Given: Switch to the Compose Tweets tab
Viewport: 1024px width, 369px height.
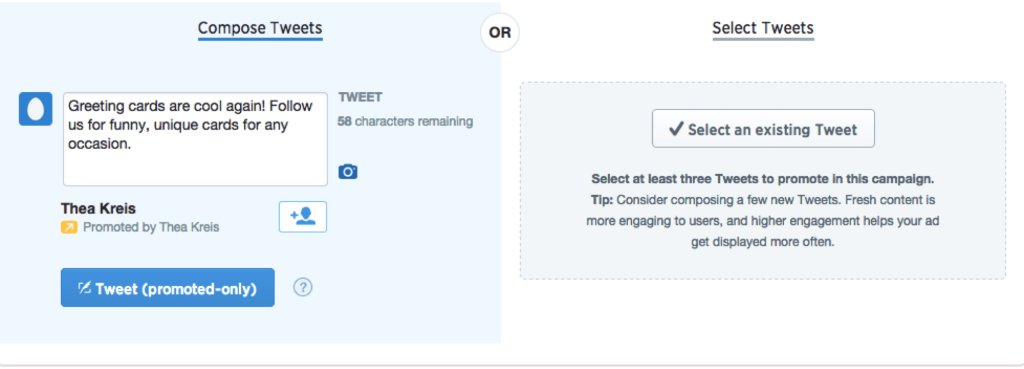Looking at the screenshot, I should coord(260,28).
